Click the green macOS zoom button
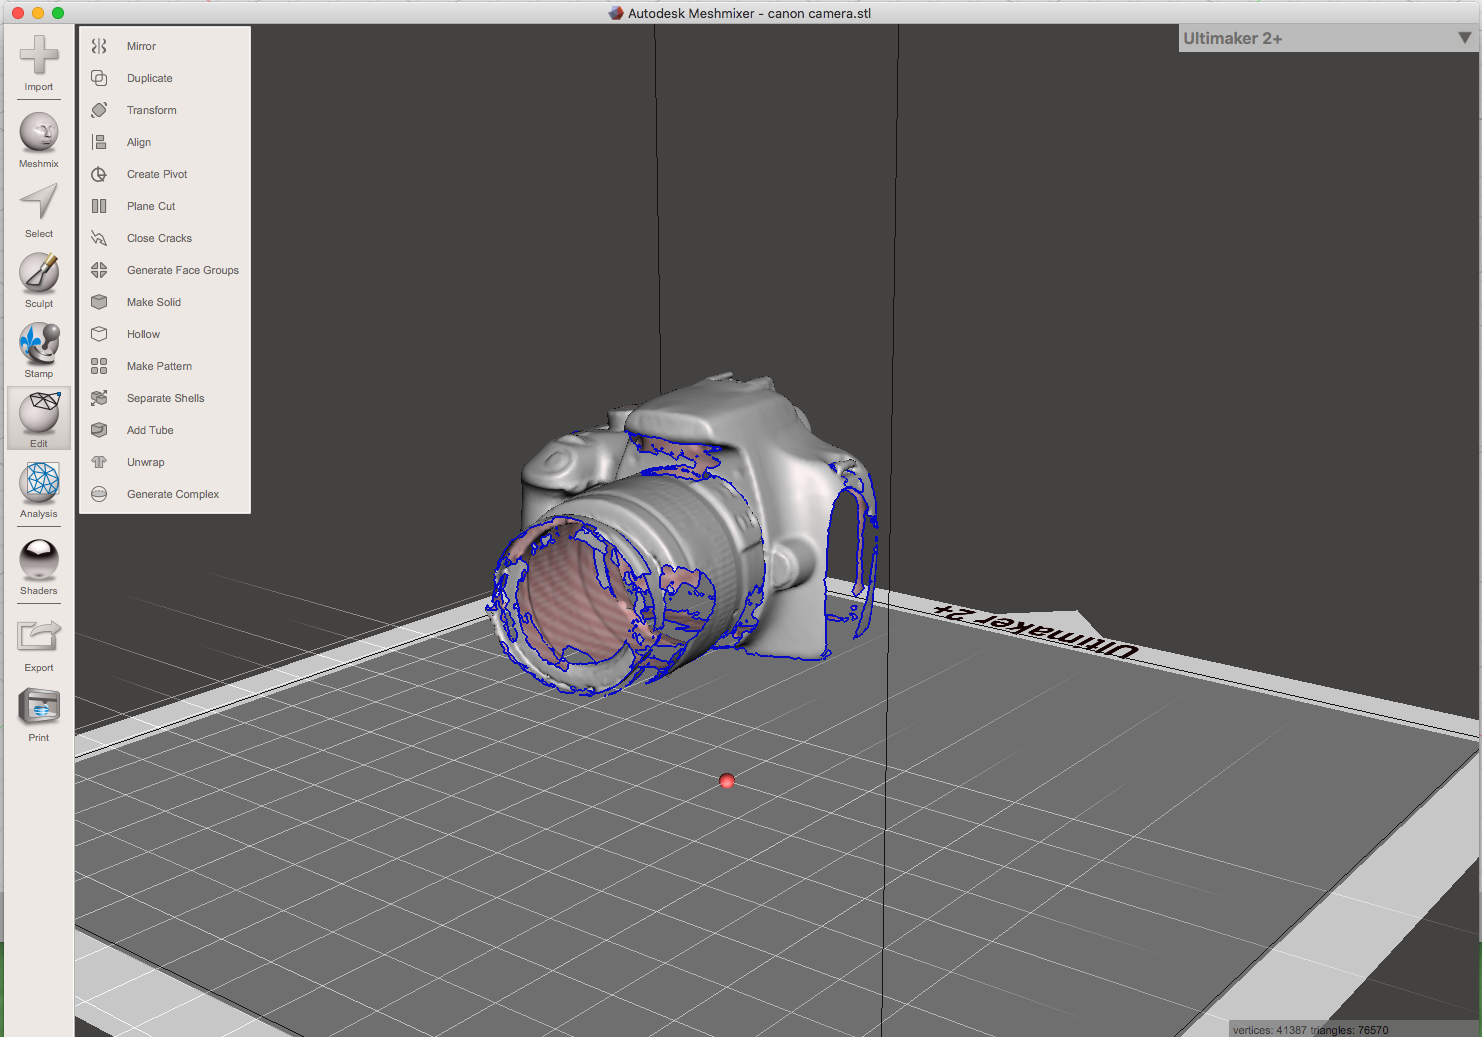This screenshot has width=1482, height=1037. coord(58,13)
